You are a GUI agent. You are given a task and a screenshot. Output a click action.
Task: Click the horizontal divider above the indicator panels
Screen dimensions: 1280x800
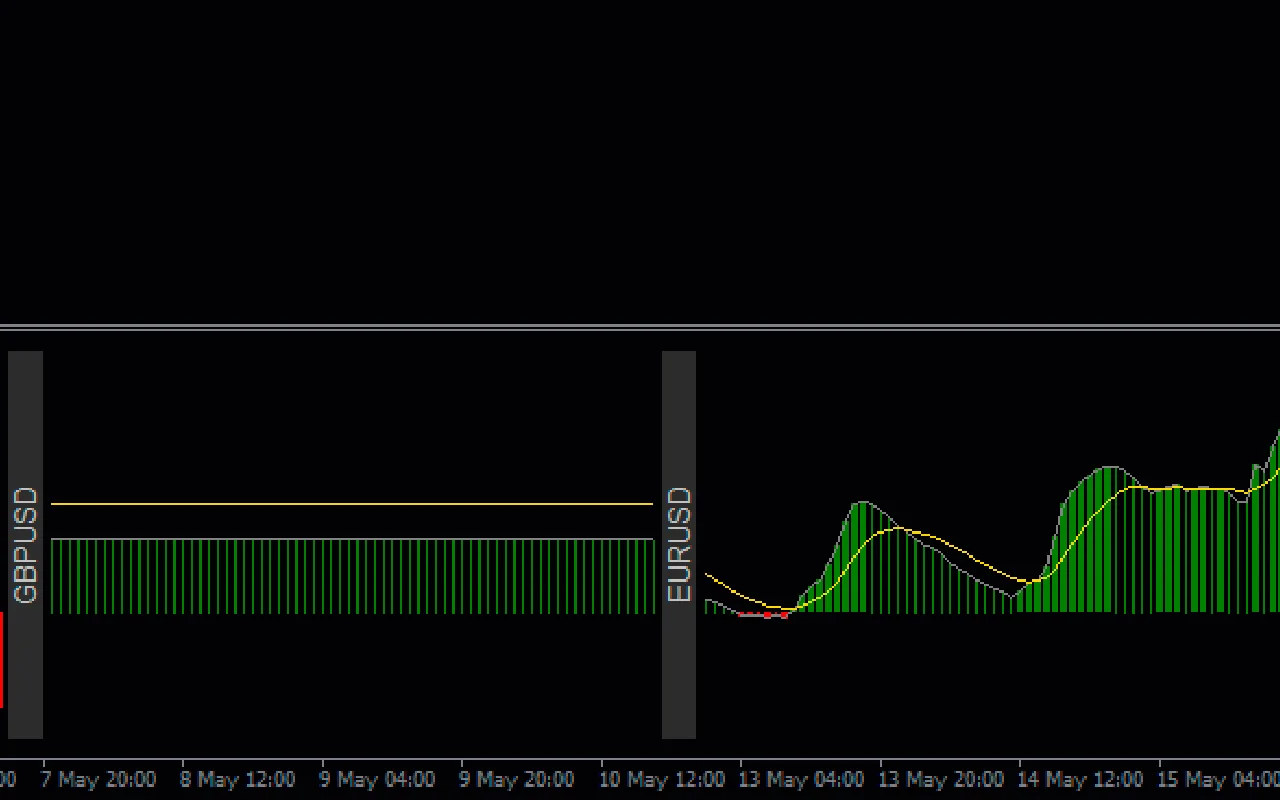[x=640, y=327]
